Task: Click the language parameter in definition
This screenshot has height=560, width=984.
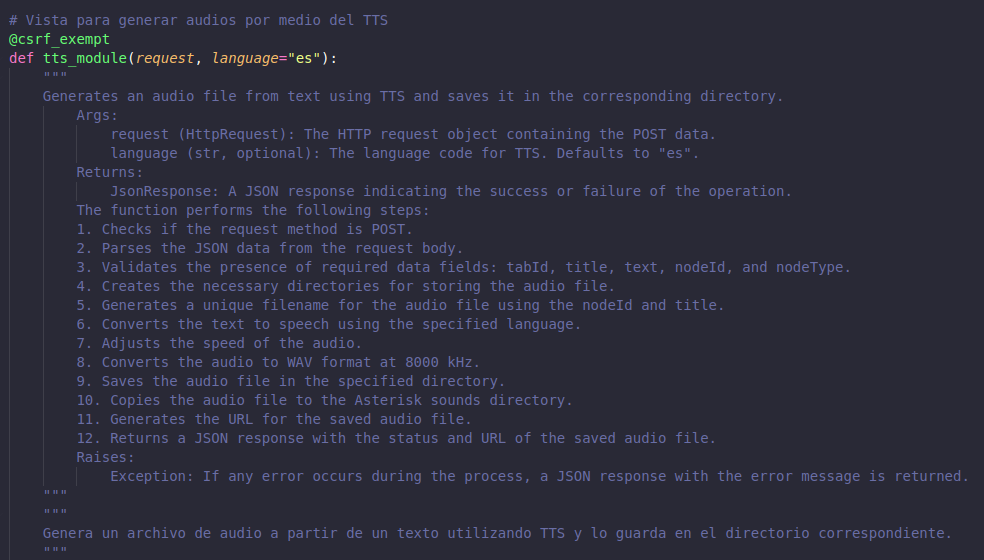Action: click(245, 58)
